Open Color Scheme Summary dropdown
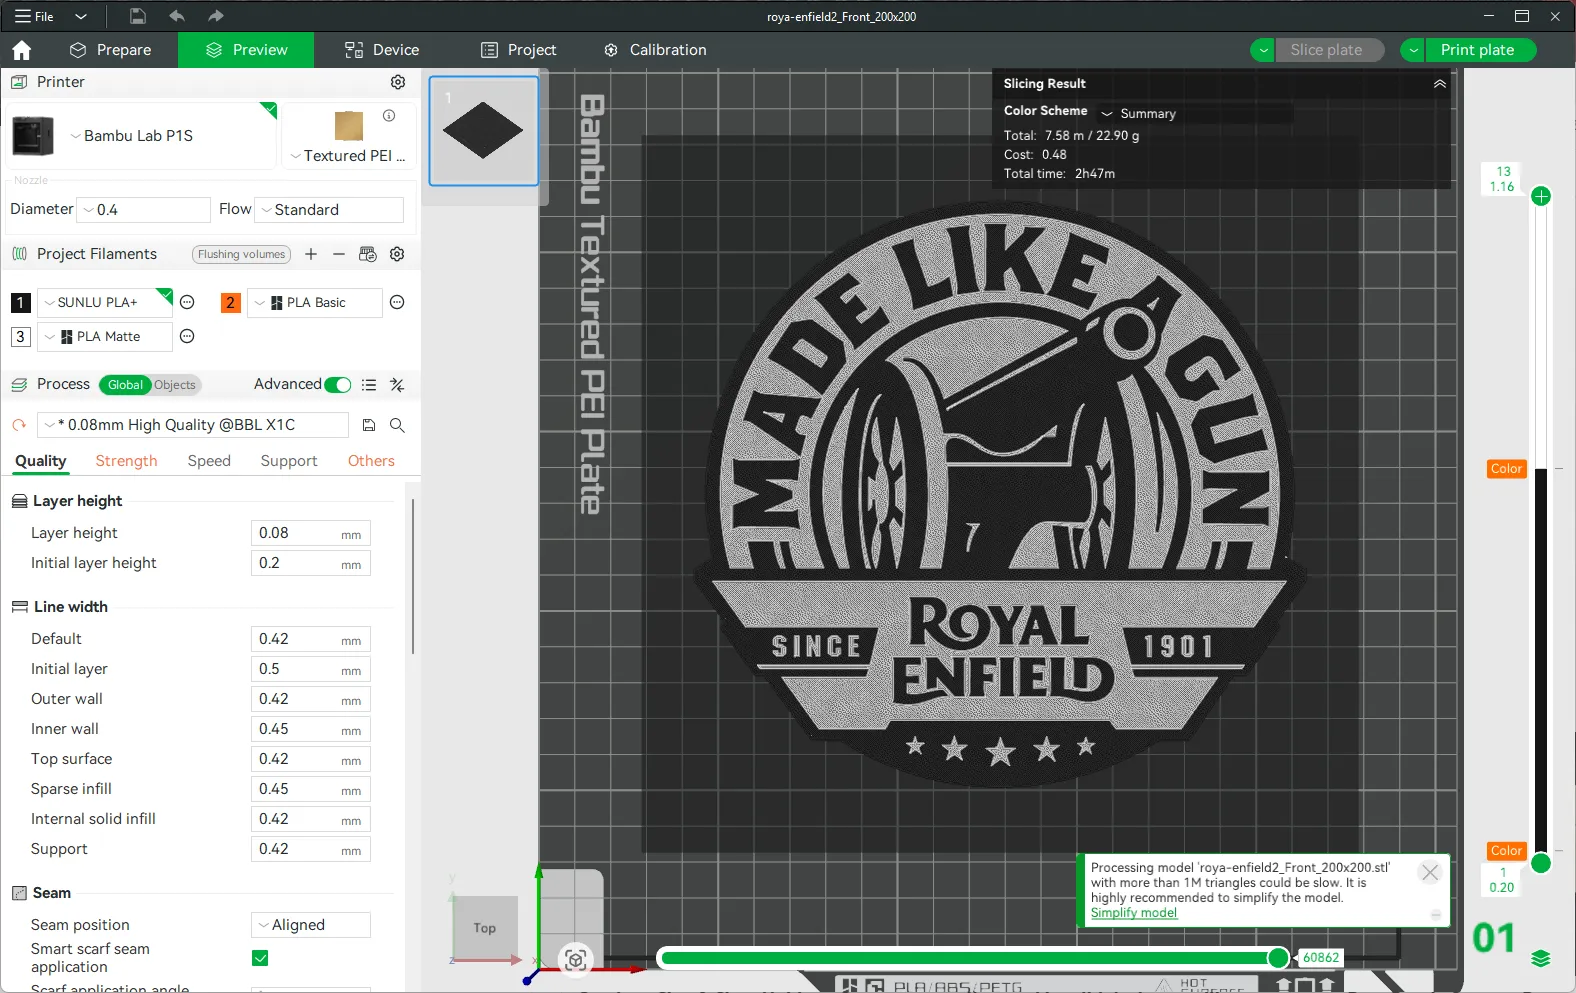The height and width of the screenshot is (993, 1576). pyautogui.click(x=1195, y=114)
